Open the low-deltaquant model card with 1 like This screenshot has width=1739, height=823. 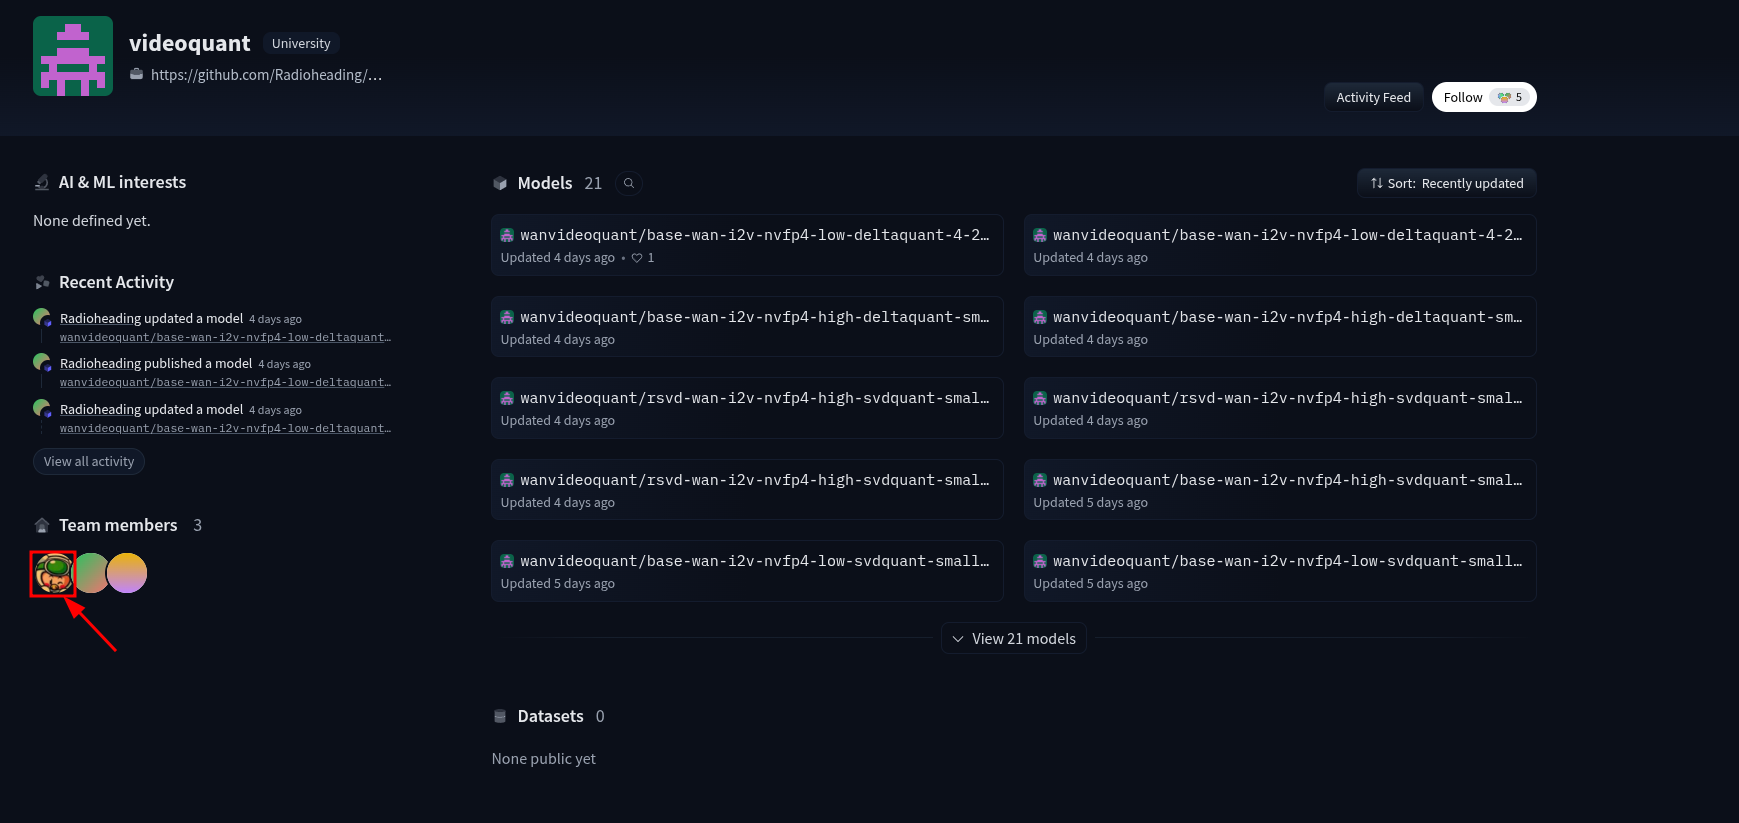[747, 245]
